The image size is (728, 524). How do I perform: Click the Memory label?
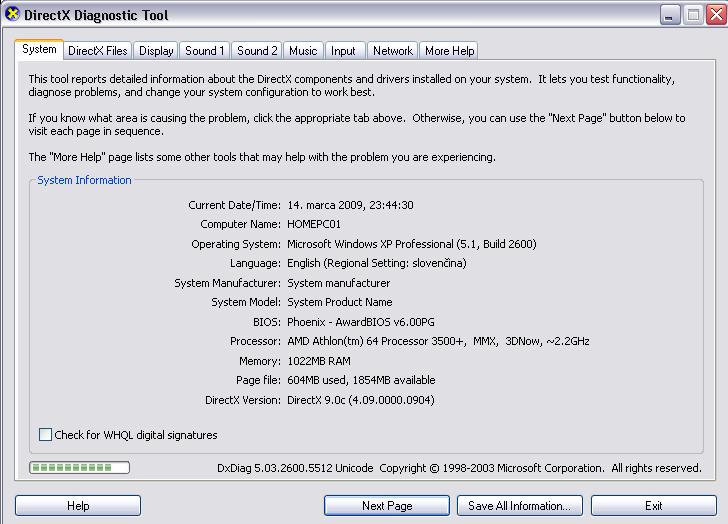coord(260,361)
